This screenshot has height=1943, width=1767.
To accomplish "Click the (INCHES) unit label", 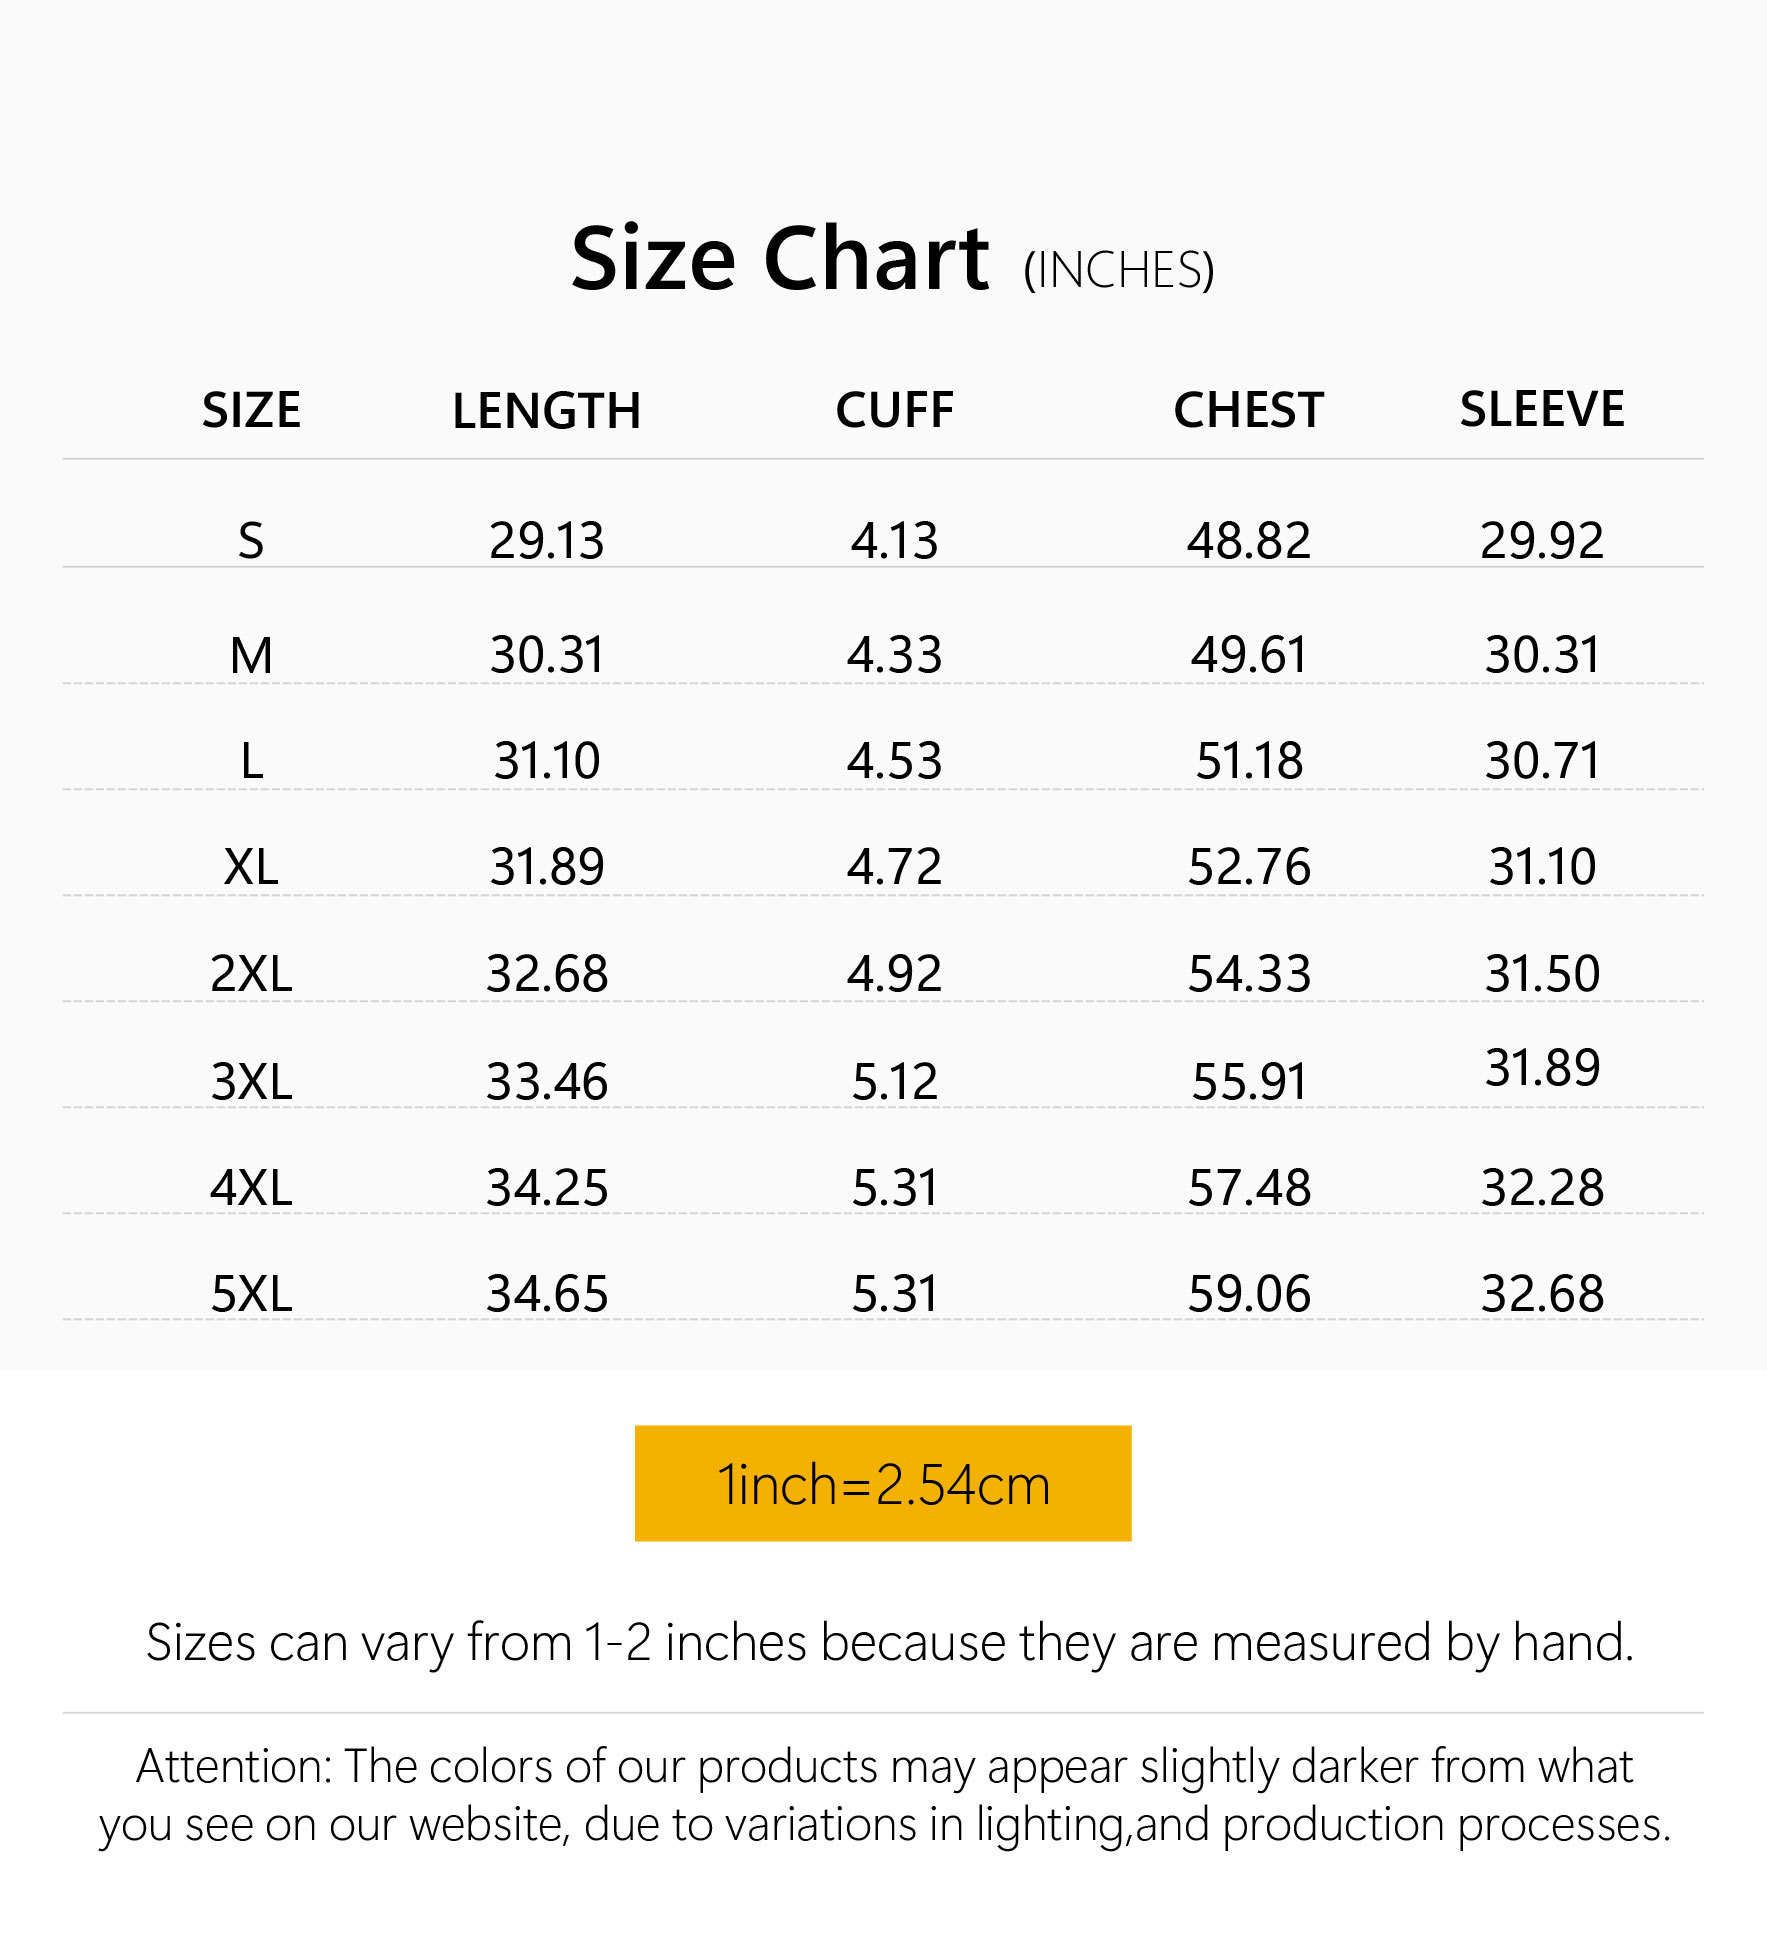I will tap(1118, 270).
